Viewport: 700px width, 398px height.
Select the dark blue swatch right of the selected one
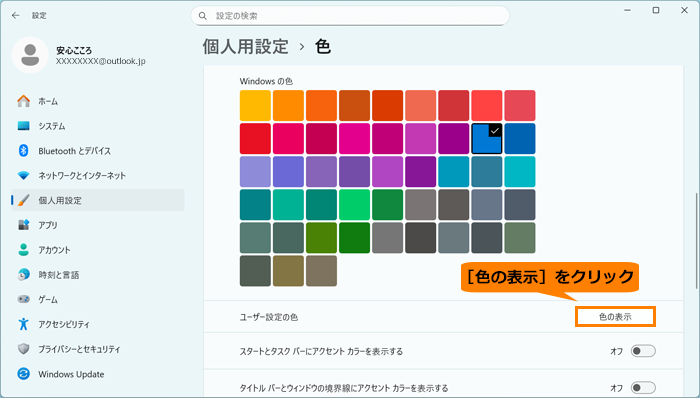click(x=520, y=139)
